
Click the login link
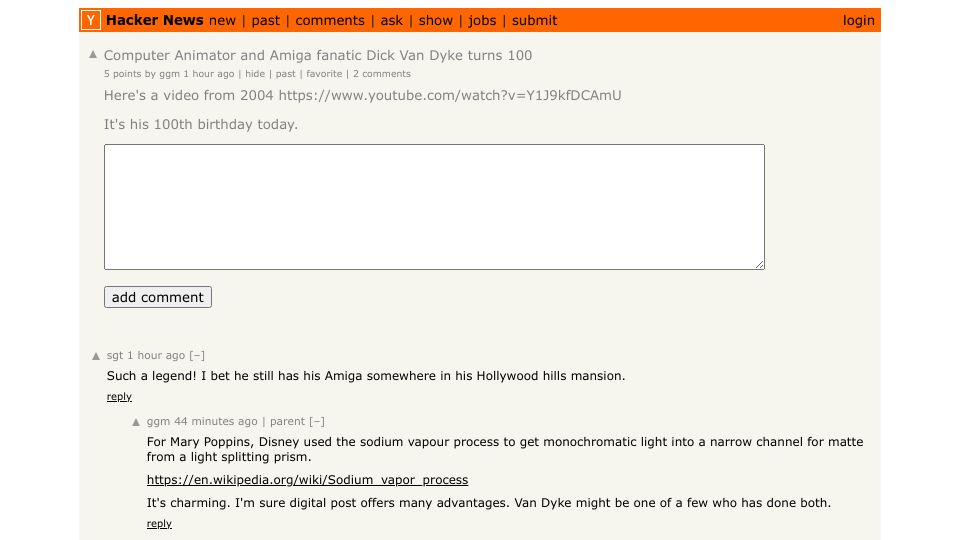point(858,20)
